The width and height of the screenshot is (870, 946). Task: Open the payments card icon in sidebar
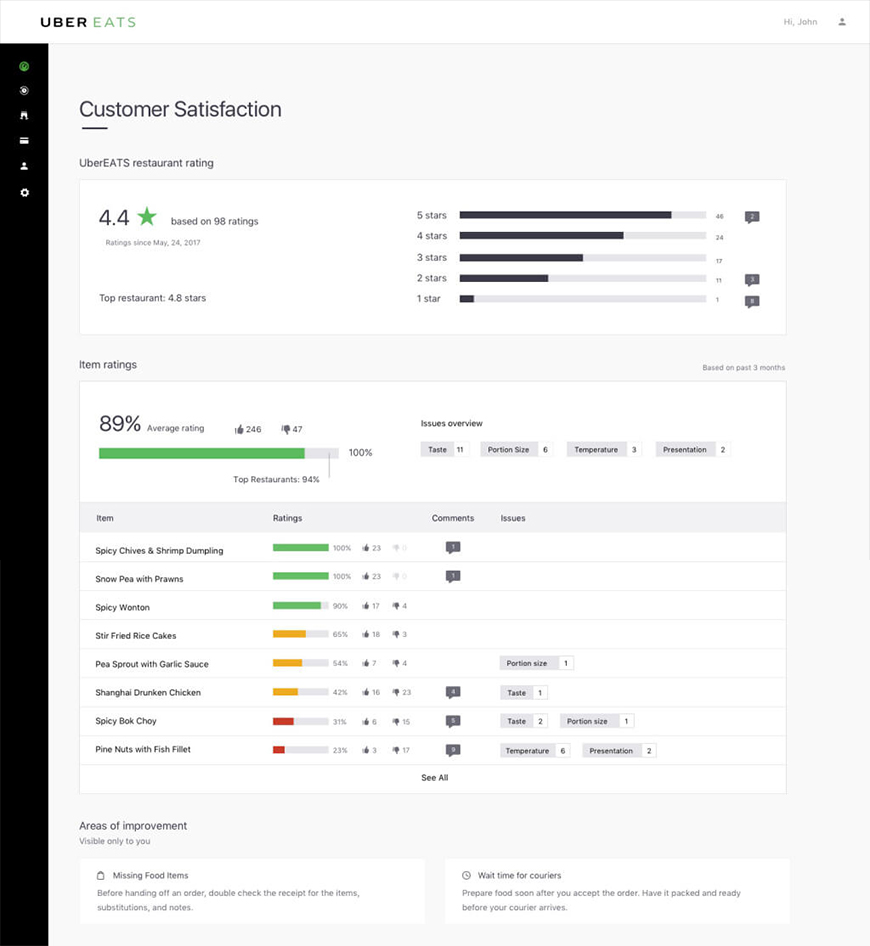coord(24,140)
